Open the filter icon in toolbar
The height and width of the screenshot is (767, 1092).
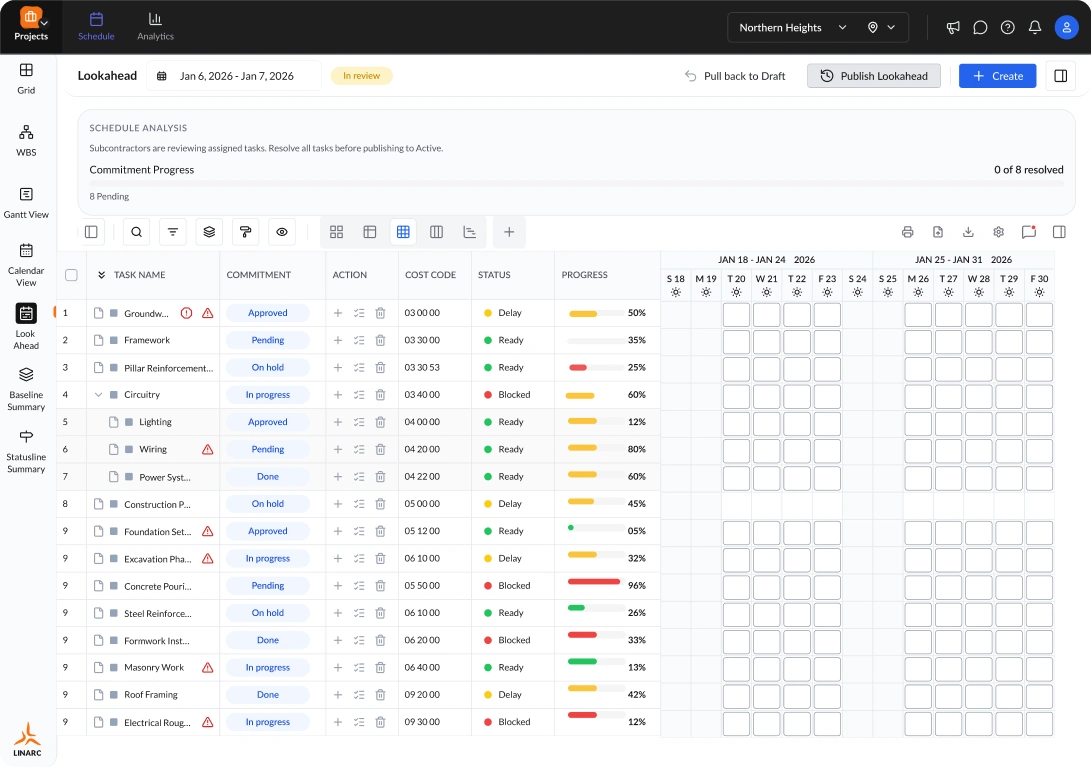[x=173, y=232]
